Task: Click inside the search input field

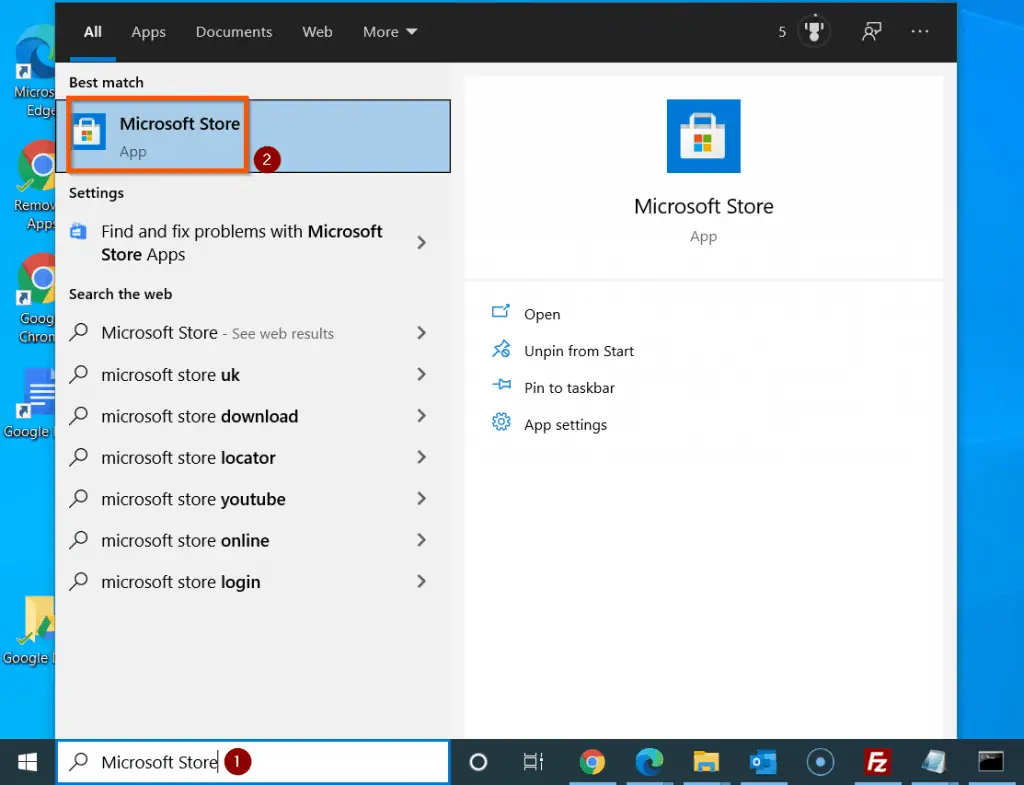Action: [250, 762]
